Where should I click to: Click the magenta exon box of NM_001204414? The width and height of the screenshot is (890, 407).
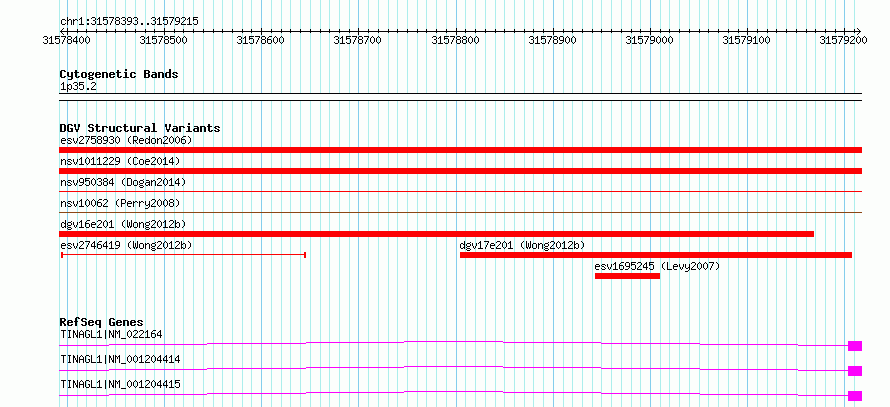tap(855, 371)
